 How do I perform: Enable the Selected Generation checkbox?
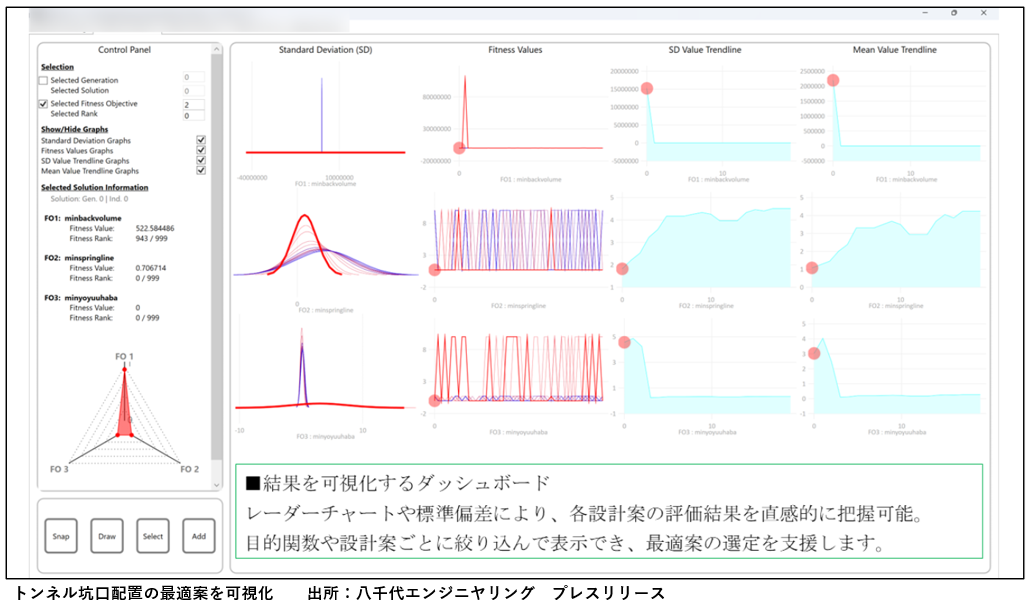43,80
